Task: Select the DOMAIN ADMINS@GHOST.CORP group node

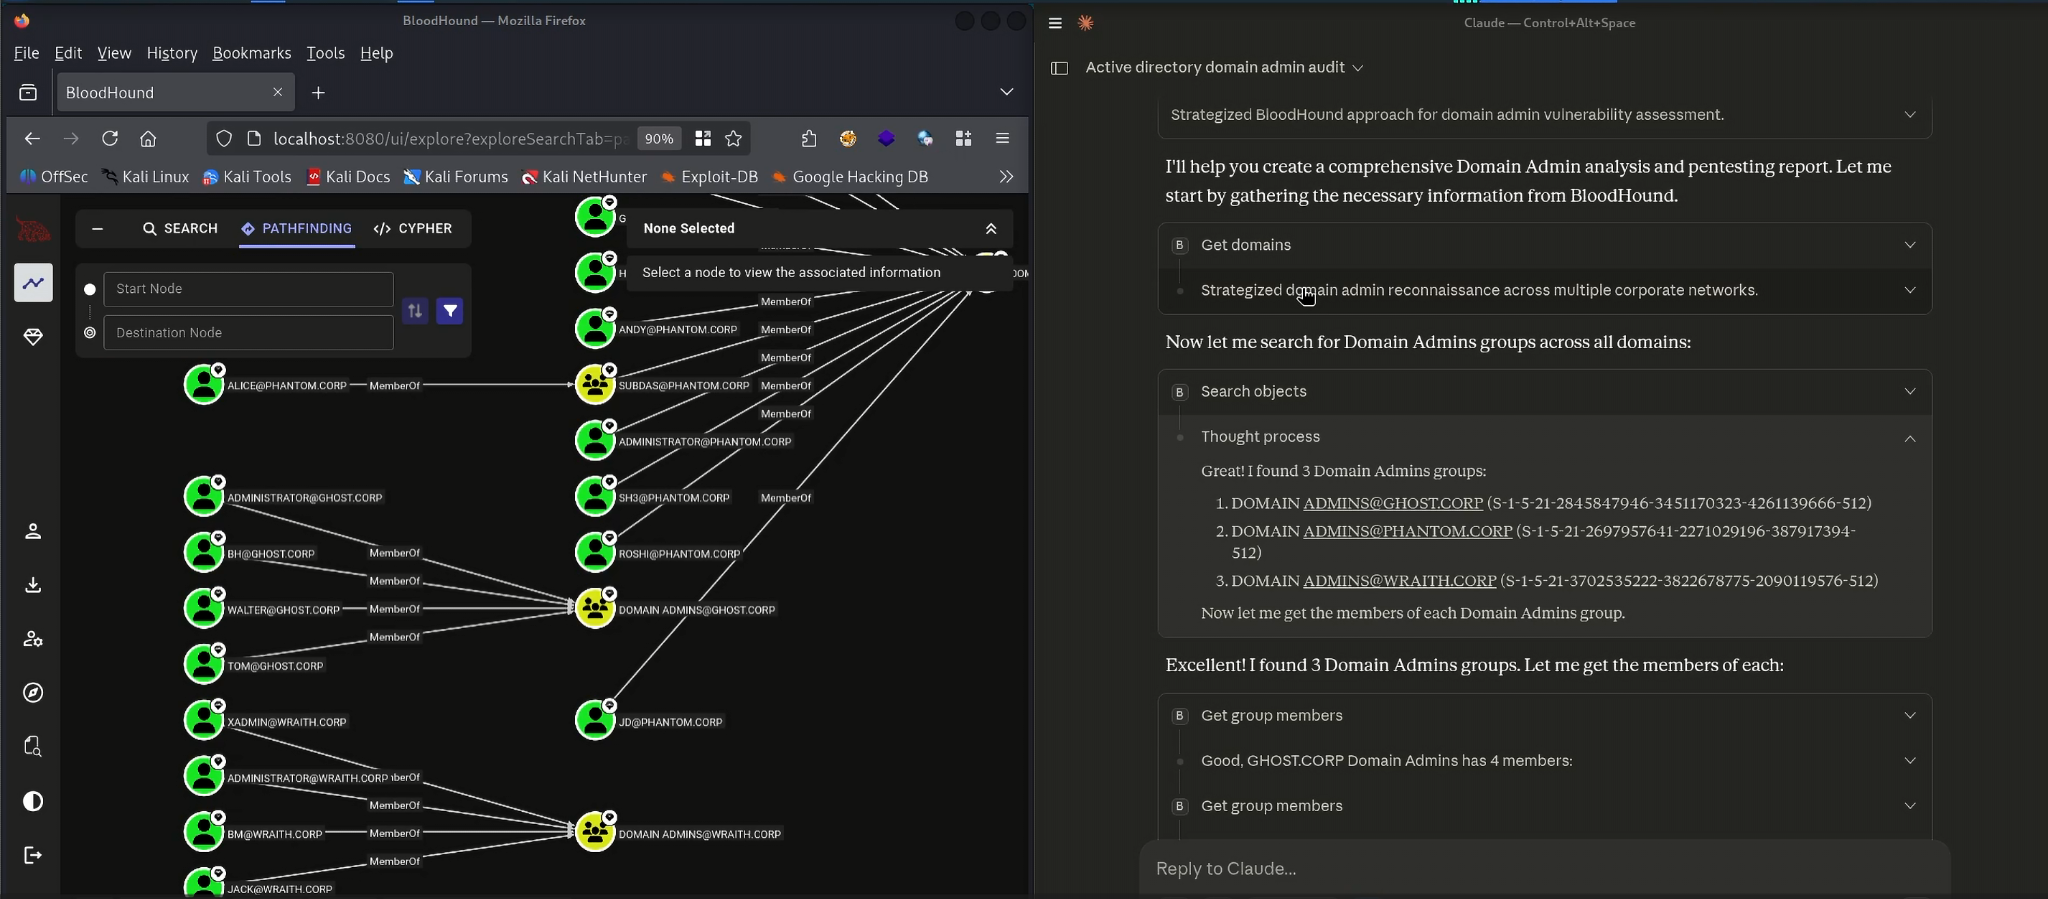Action: [x=596, y=609]
